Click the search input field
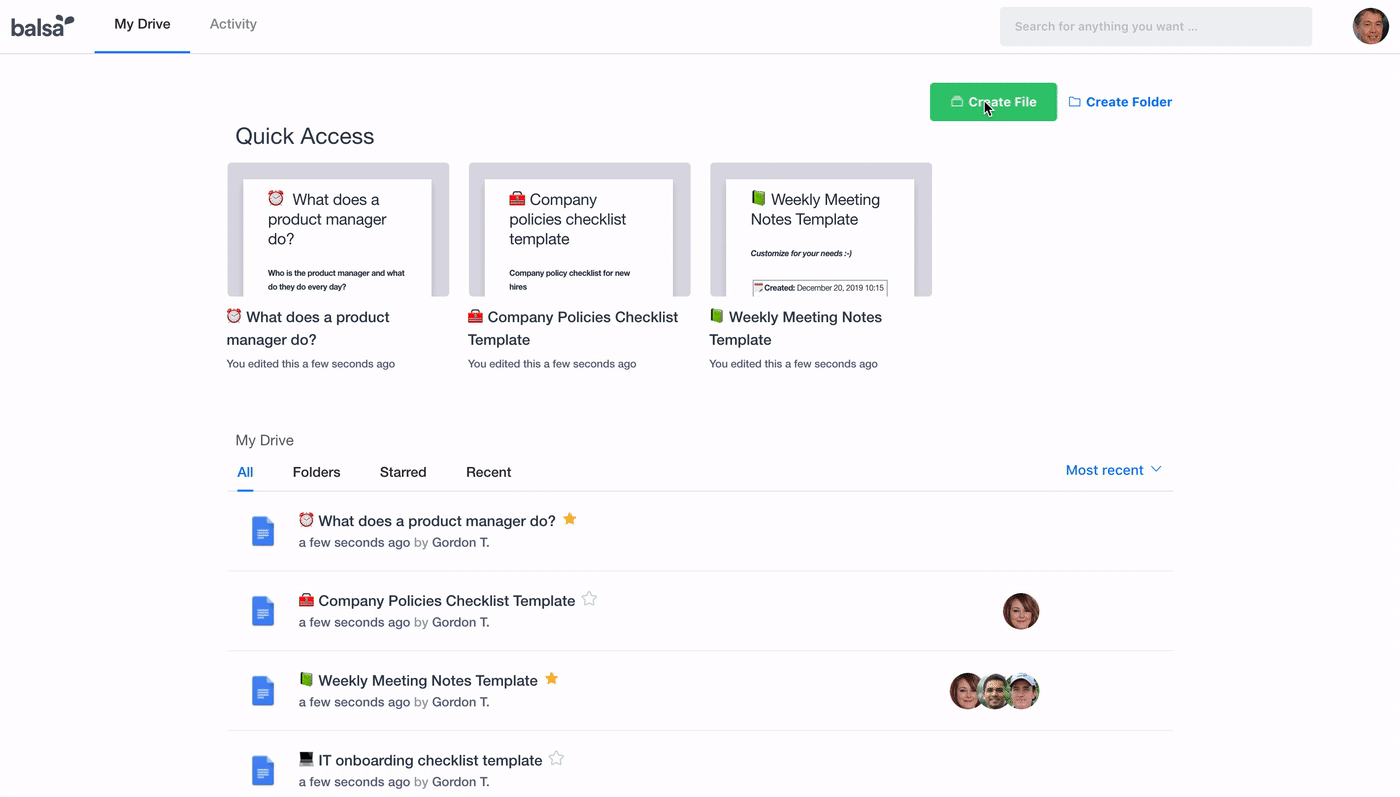The width and height of the screenshot is (1400, 797). (1156, 27)
